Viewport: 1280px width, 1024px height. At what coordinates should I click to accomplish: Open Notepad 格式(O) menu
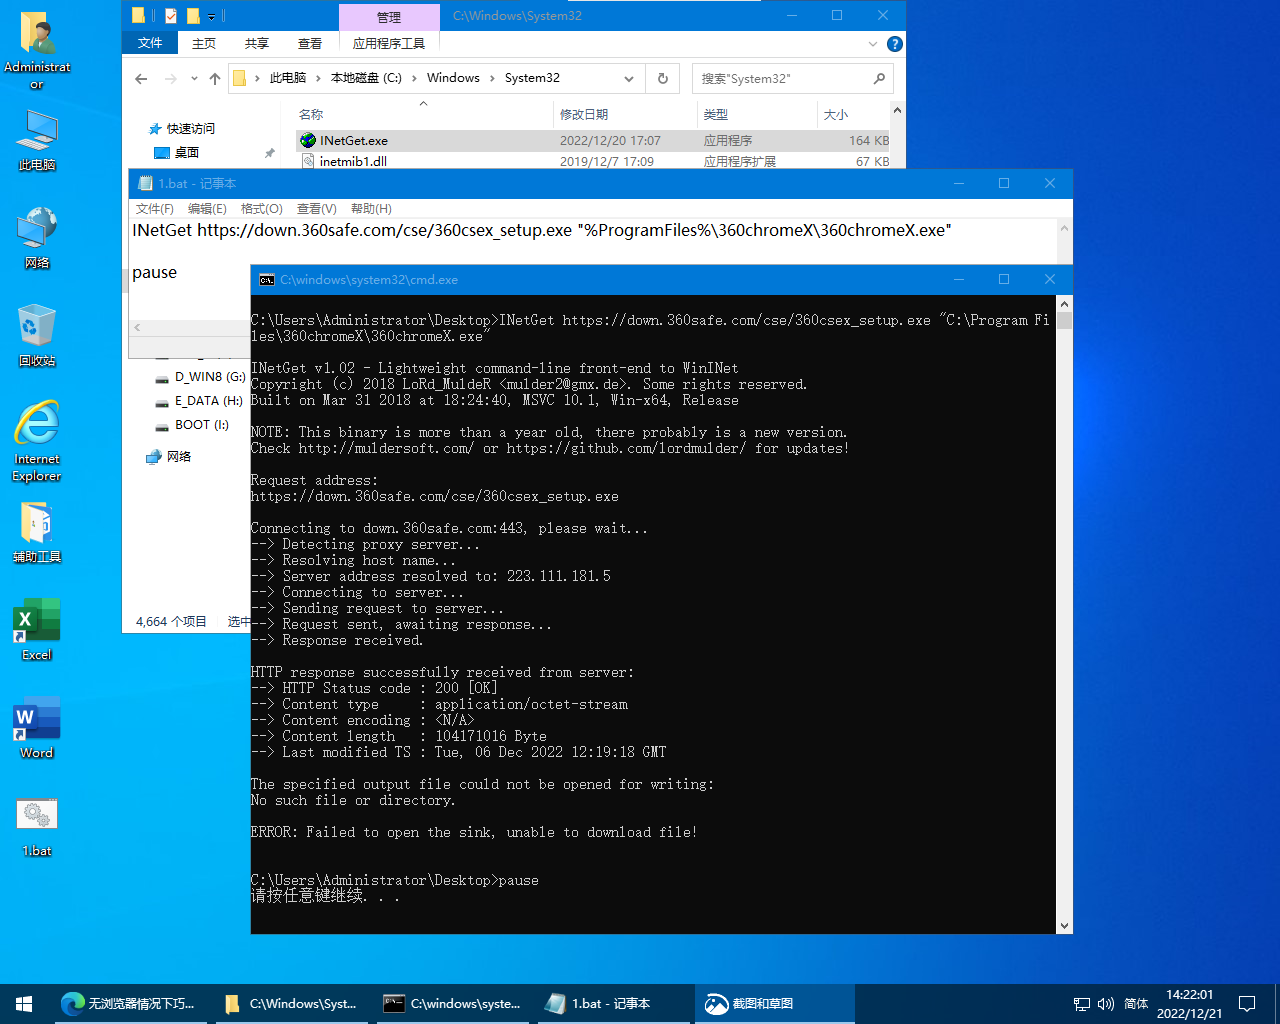(262, 209)
